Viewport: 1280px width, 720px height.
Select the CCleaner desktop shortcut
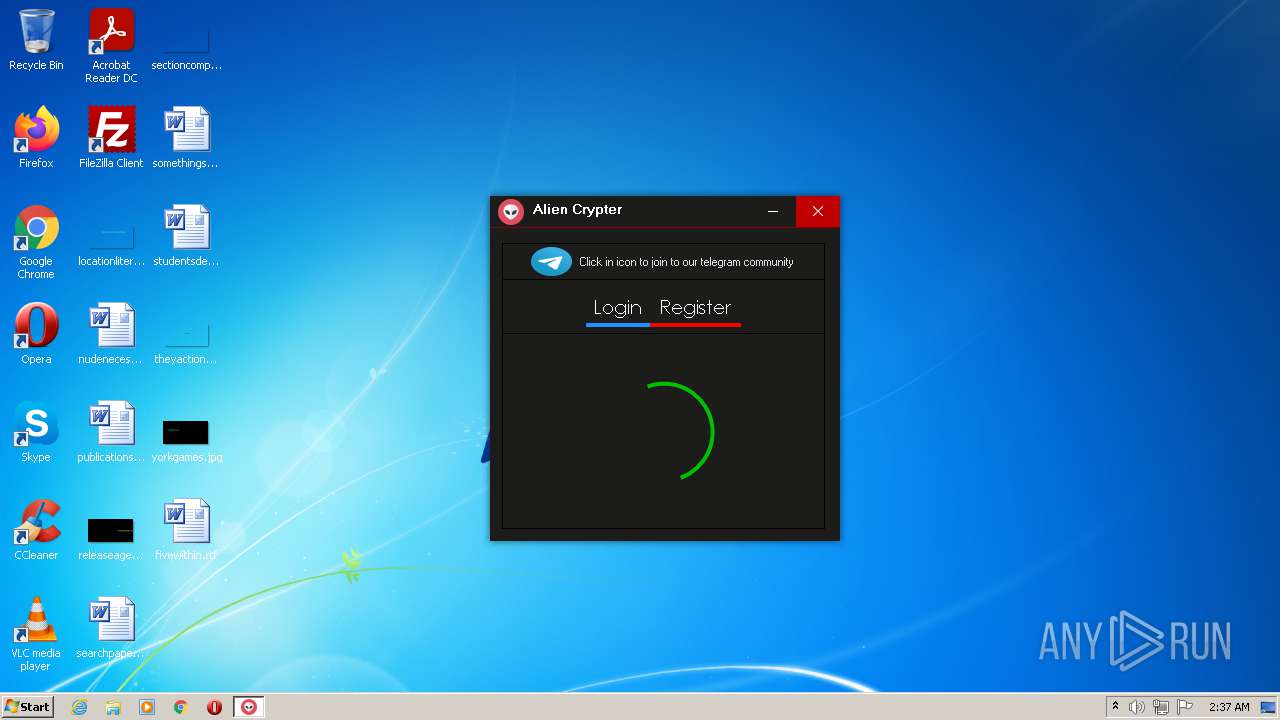pos(36,530)
